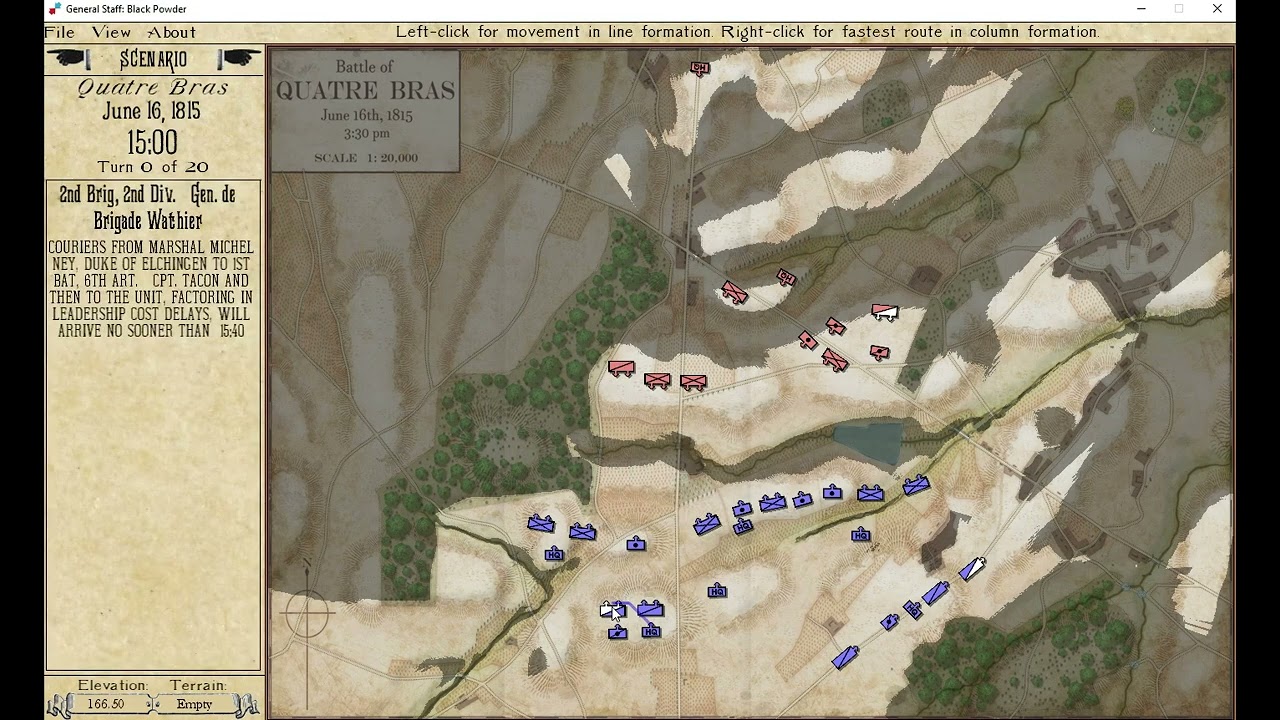
Task: Select the red infantry unit left of the lower CH marker
Action: coord(735,292)
